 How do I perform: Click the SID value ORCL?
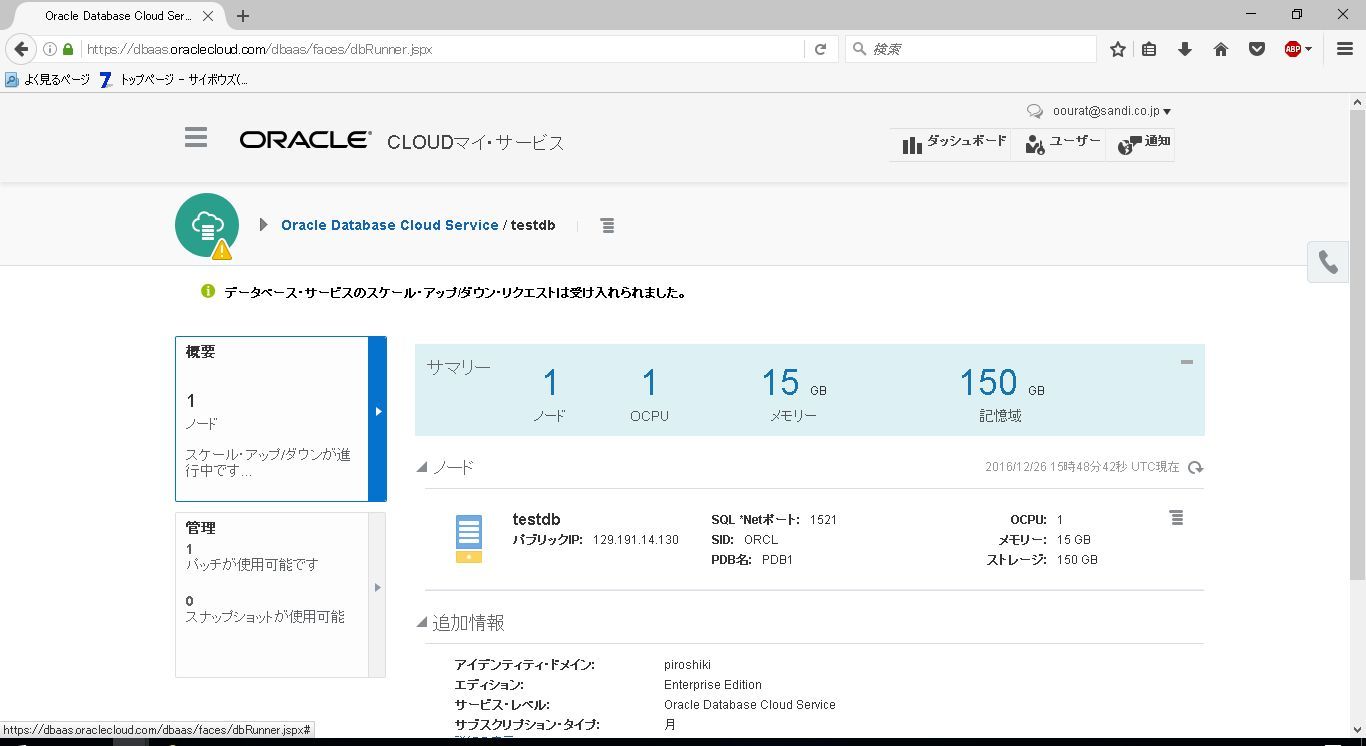(761, 540)
